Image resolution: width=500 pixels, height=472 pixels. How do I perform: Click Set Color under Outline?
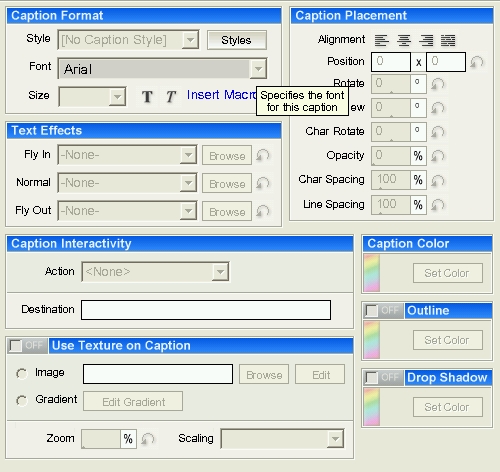tap(448, 340)
